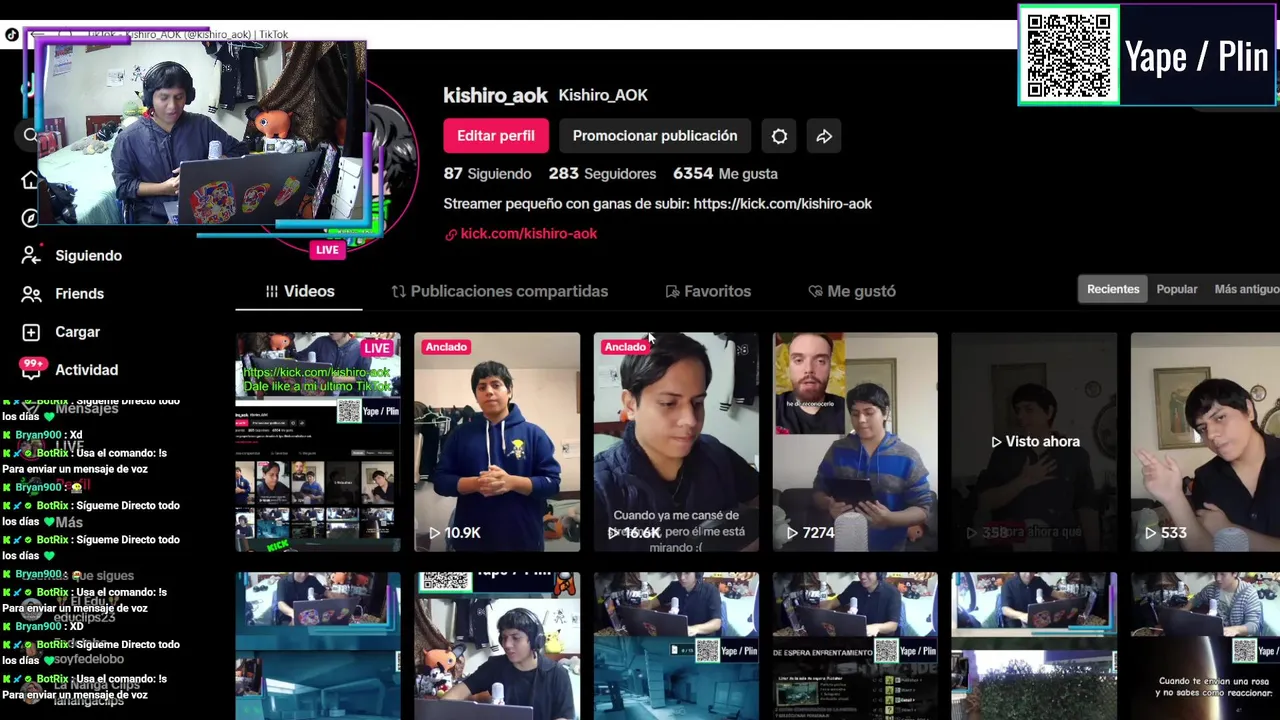This screenshot has height=720, width=1280.
Task: Click the share profile arrow icon
Action: (824, 136)
